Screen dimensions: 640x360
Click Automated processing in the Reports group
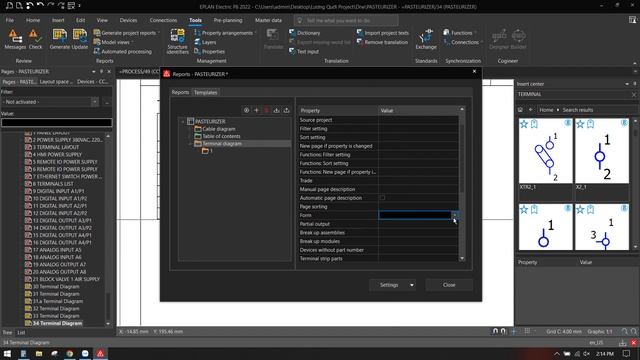(x=122, y=51)
